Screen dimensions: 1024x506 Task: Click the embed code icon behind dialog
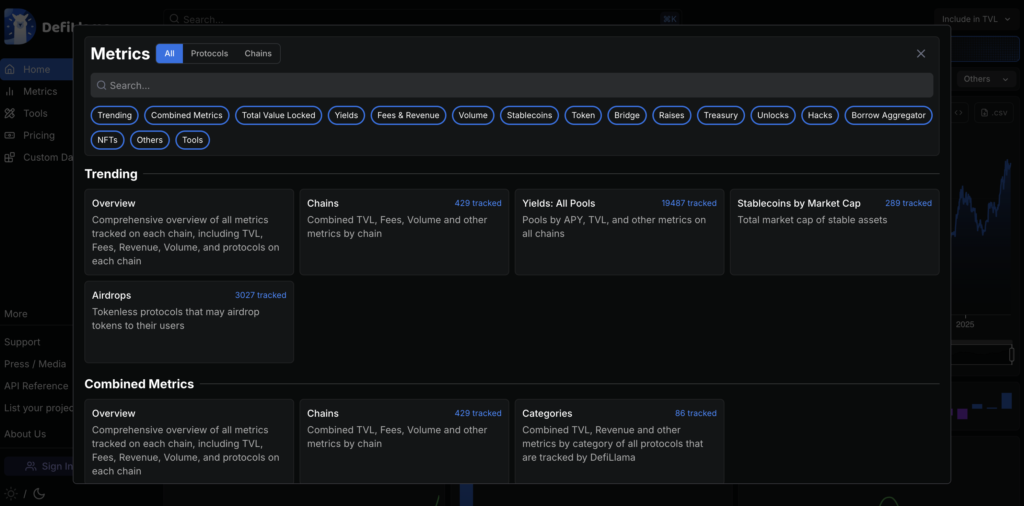(x=958, y=112)
